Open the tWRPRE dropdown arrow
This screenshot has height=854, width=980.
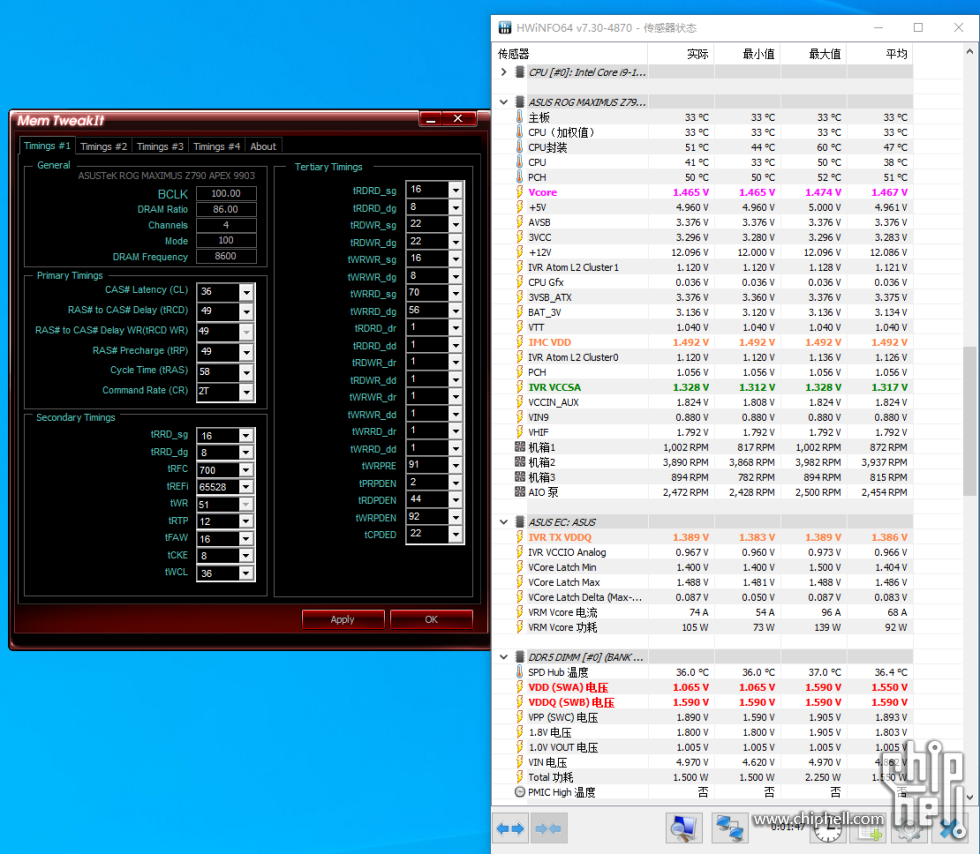point(456,465)
